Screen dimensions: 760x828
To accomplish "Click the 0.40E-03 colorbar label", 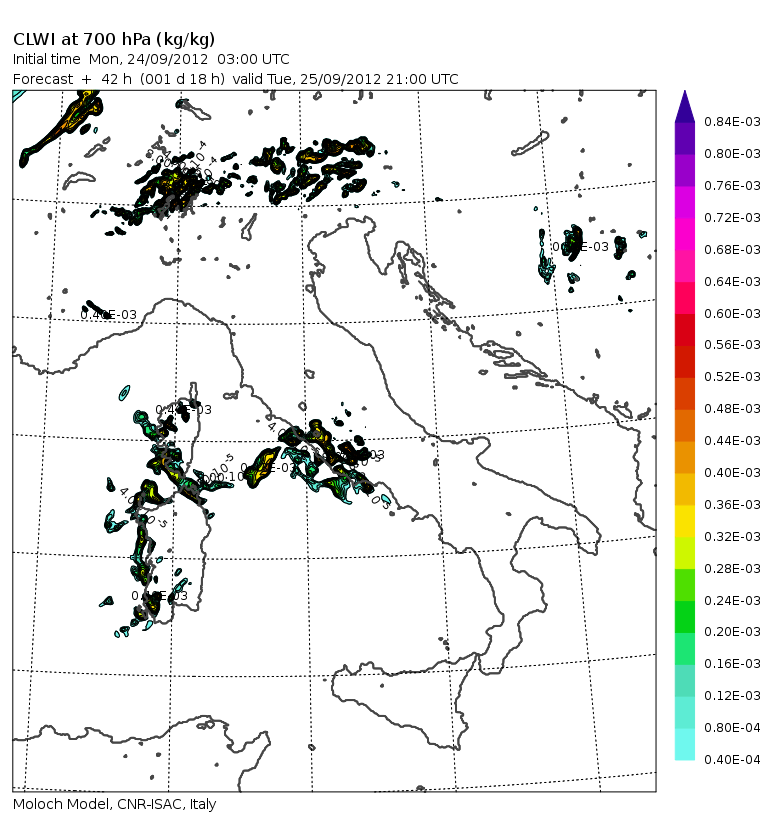I will (732, 473).
